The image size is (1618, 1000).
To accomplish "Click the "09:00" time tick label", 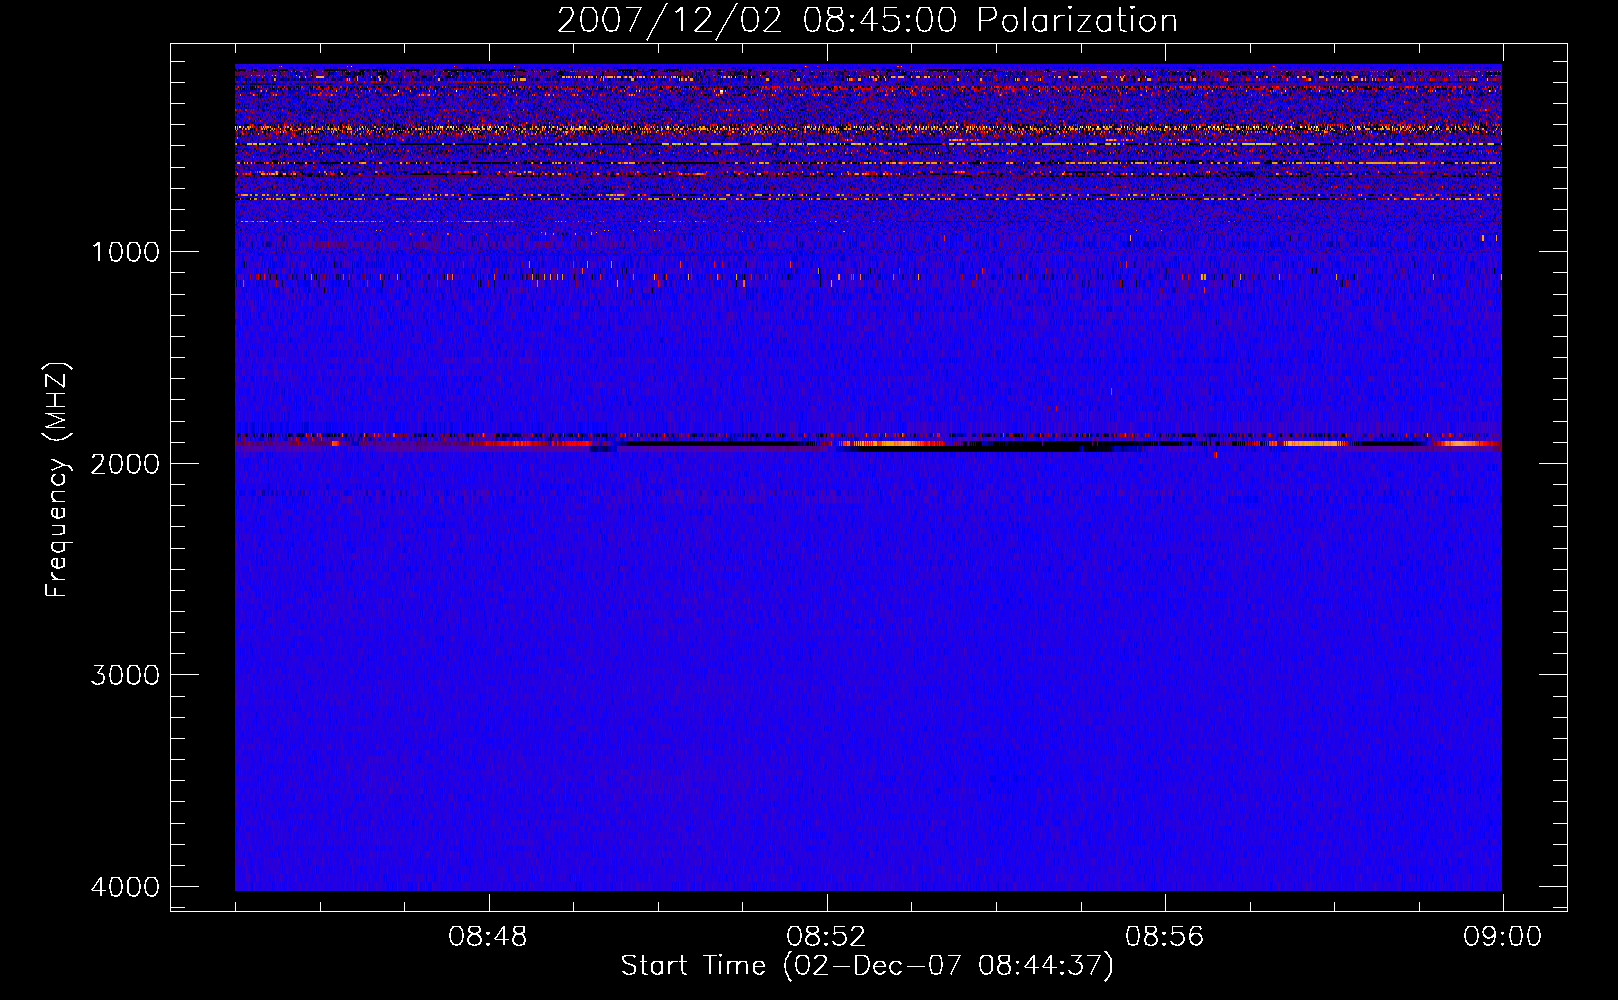I will (1502, 937).
